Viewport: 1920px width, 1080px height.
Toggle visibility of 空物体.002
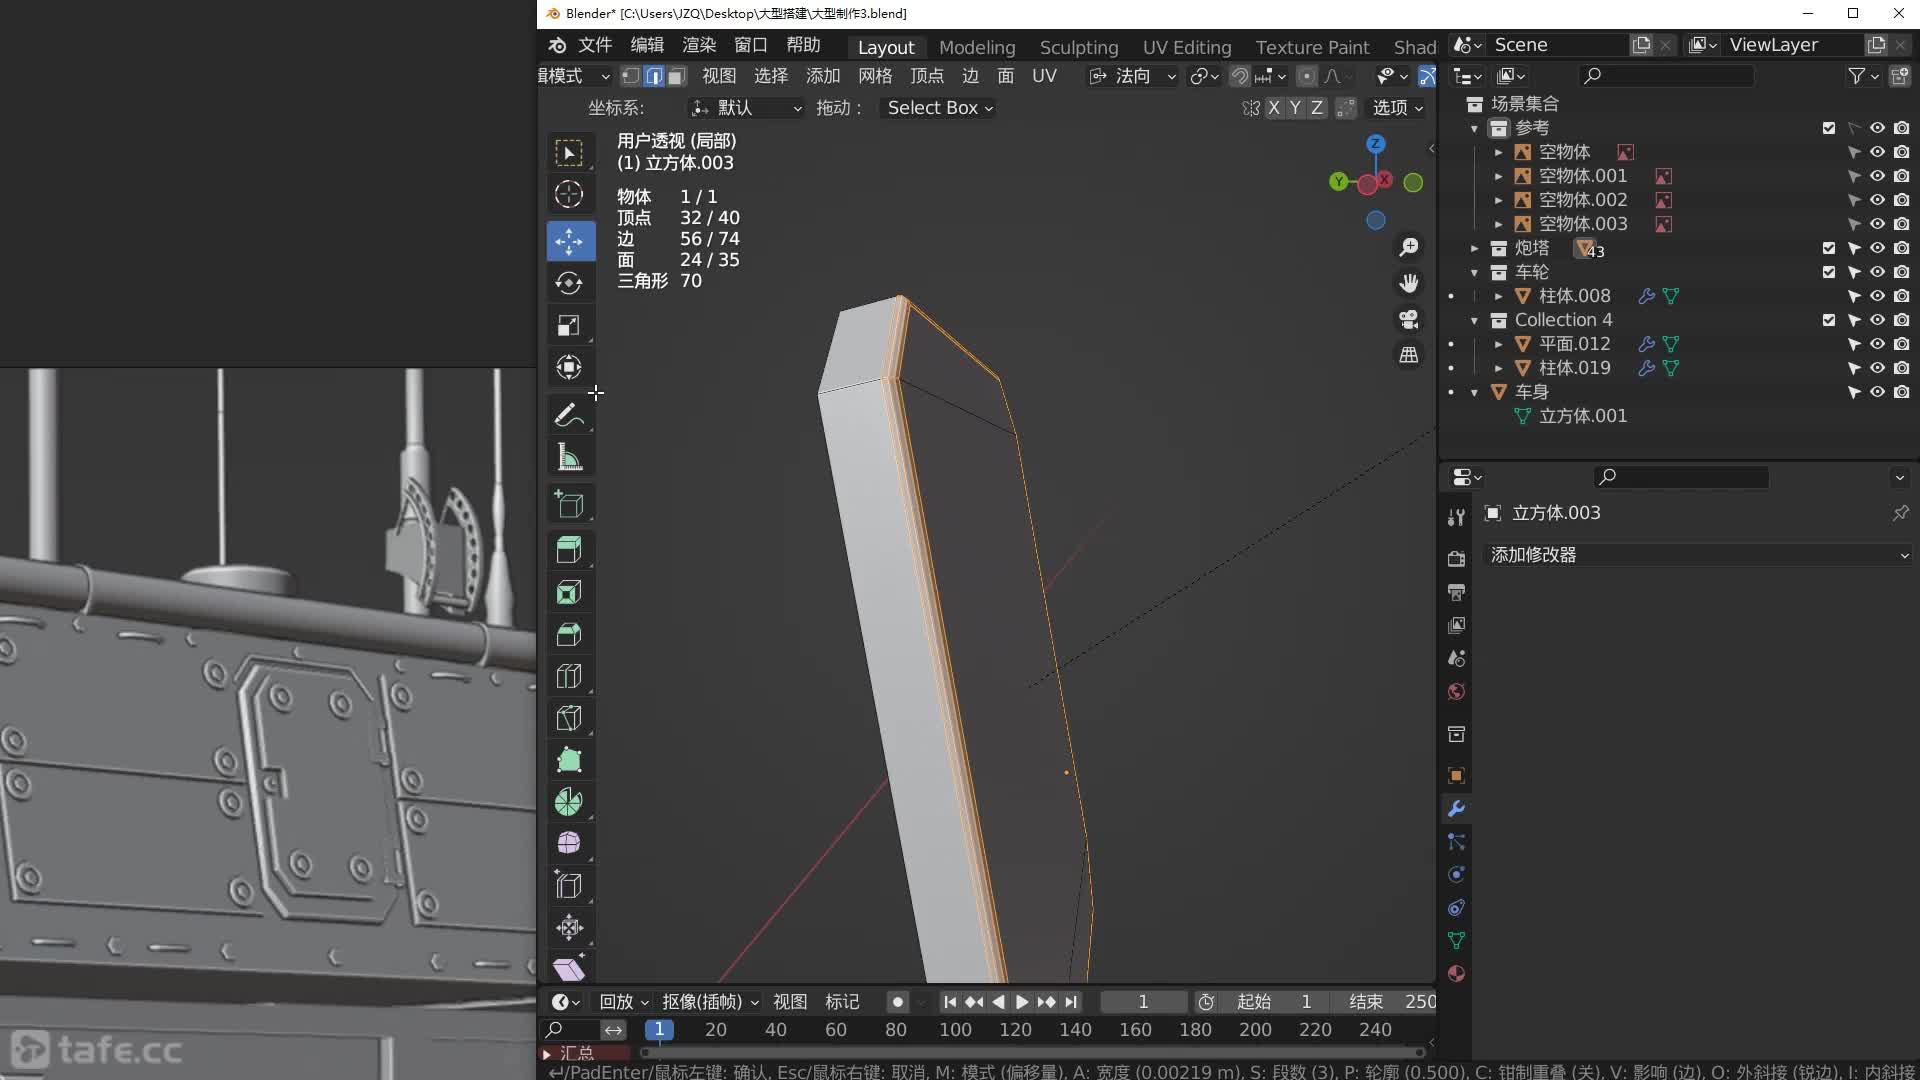pos(1877,200)
